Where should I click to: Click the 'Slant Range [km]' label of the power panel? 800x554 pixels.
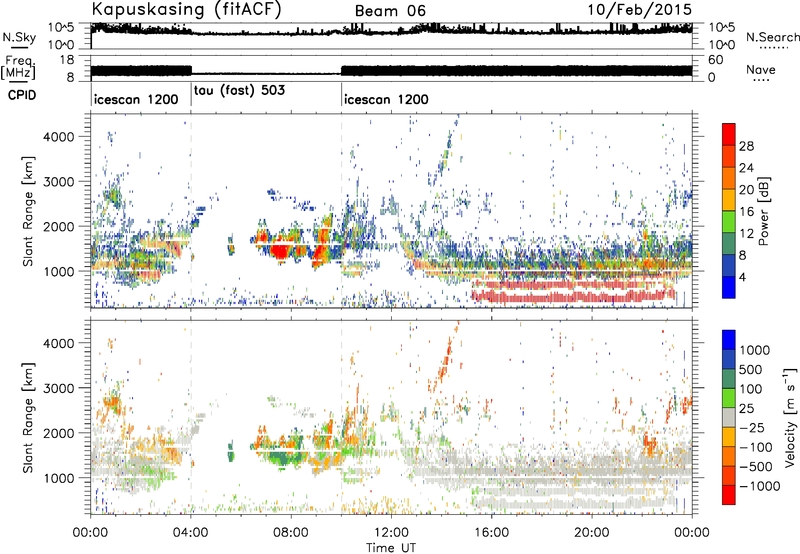point(28,211)
